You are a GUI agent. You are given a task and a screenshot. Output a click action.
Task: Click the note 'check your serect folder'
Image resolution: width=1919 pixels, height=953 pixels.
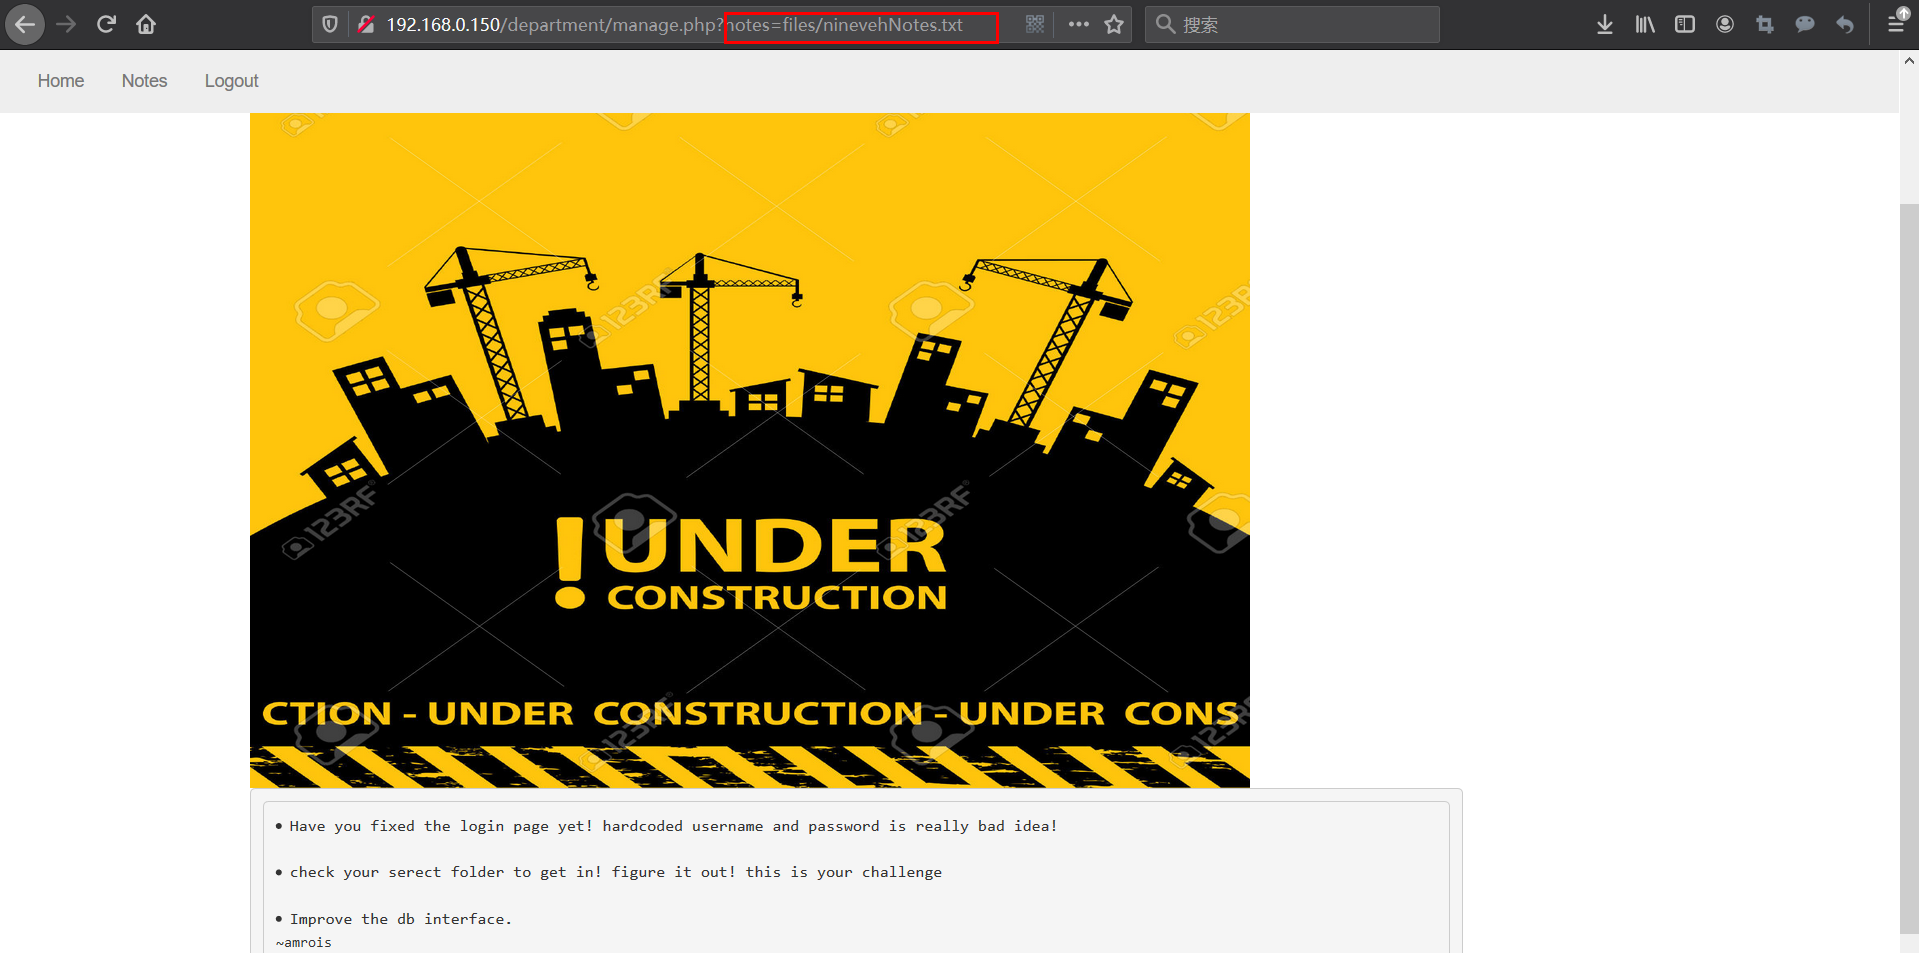(x=615, y=872)
